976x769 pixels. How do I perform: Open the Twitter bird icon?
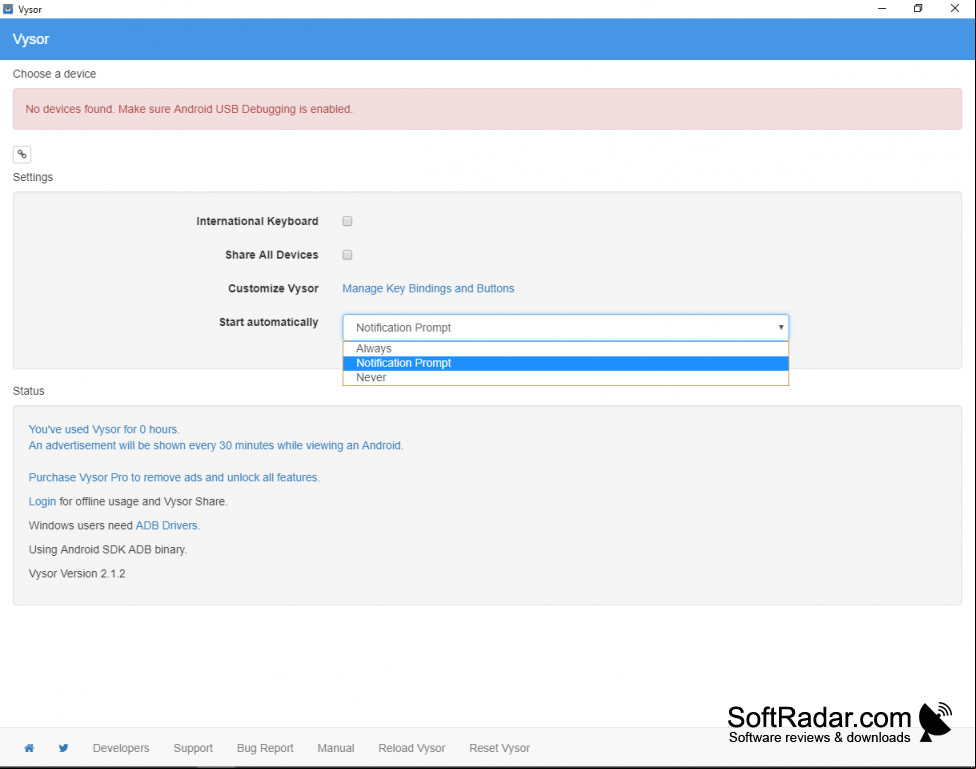(x=63, y=748)
